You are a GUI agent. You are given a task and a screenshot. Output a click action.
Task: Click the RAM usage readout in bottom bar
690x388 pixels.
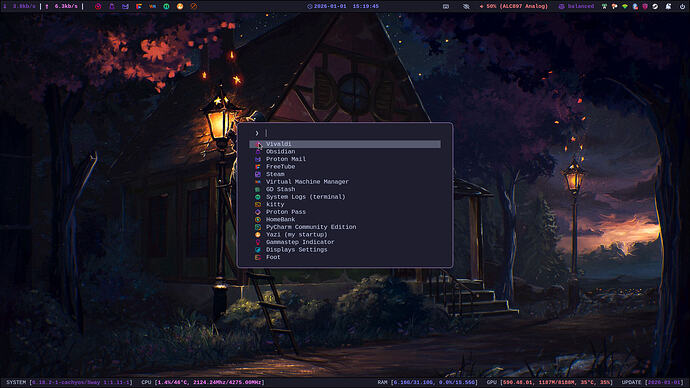coord(427,382)
